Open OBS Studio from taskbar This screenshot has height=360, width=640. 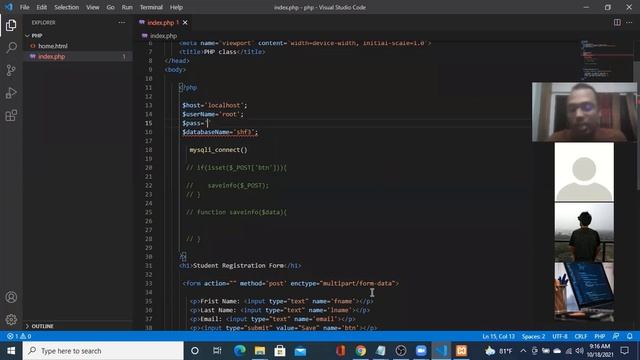coord(401,351)
